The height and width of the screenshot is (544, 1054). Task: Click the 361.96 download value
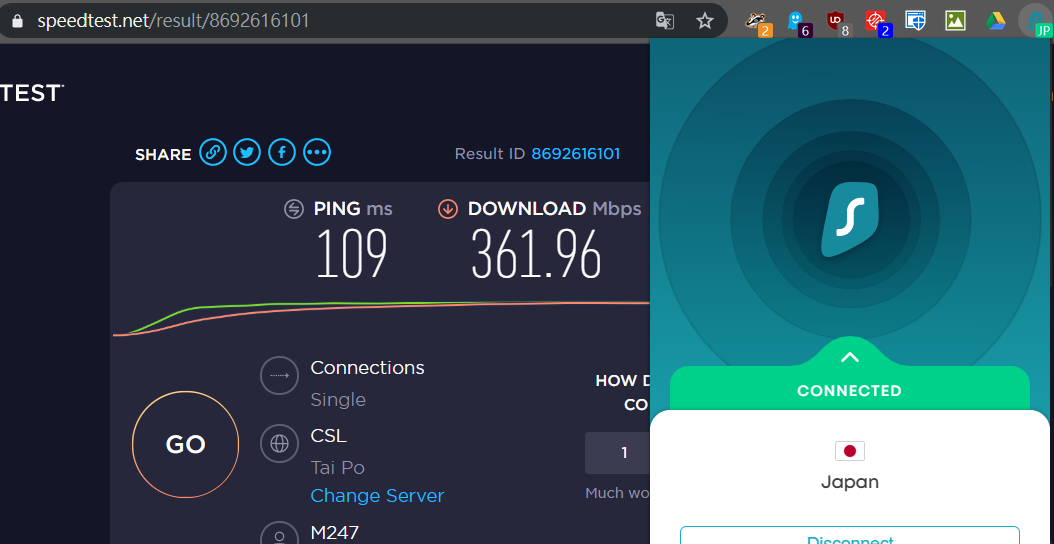536,254
